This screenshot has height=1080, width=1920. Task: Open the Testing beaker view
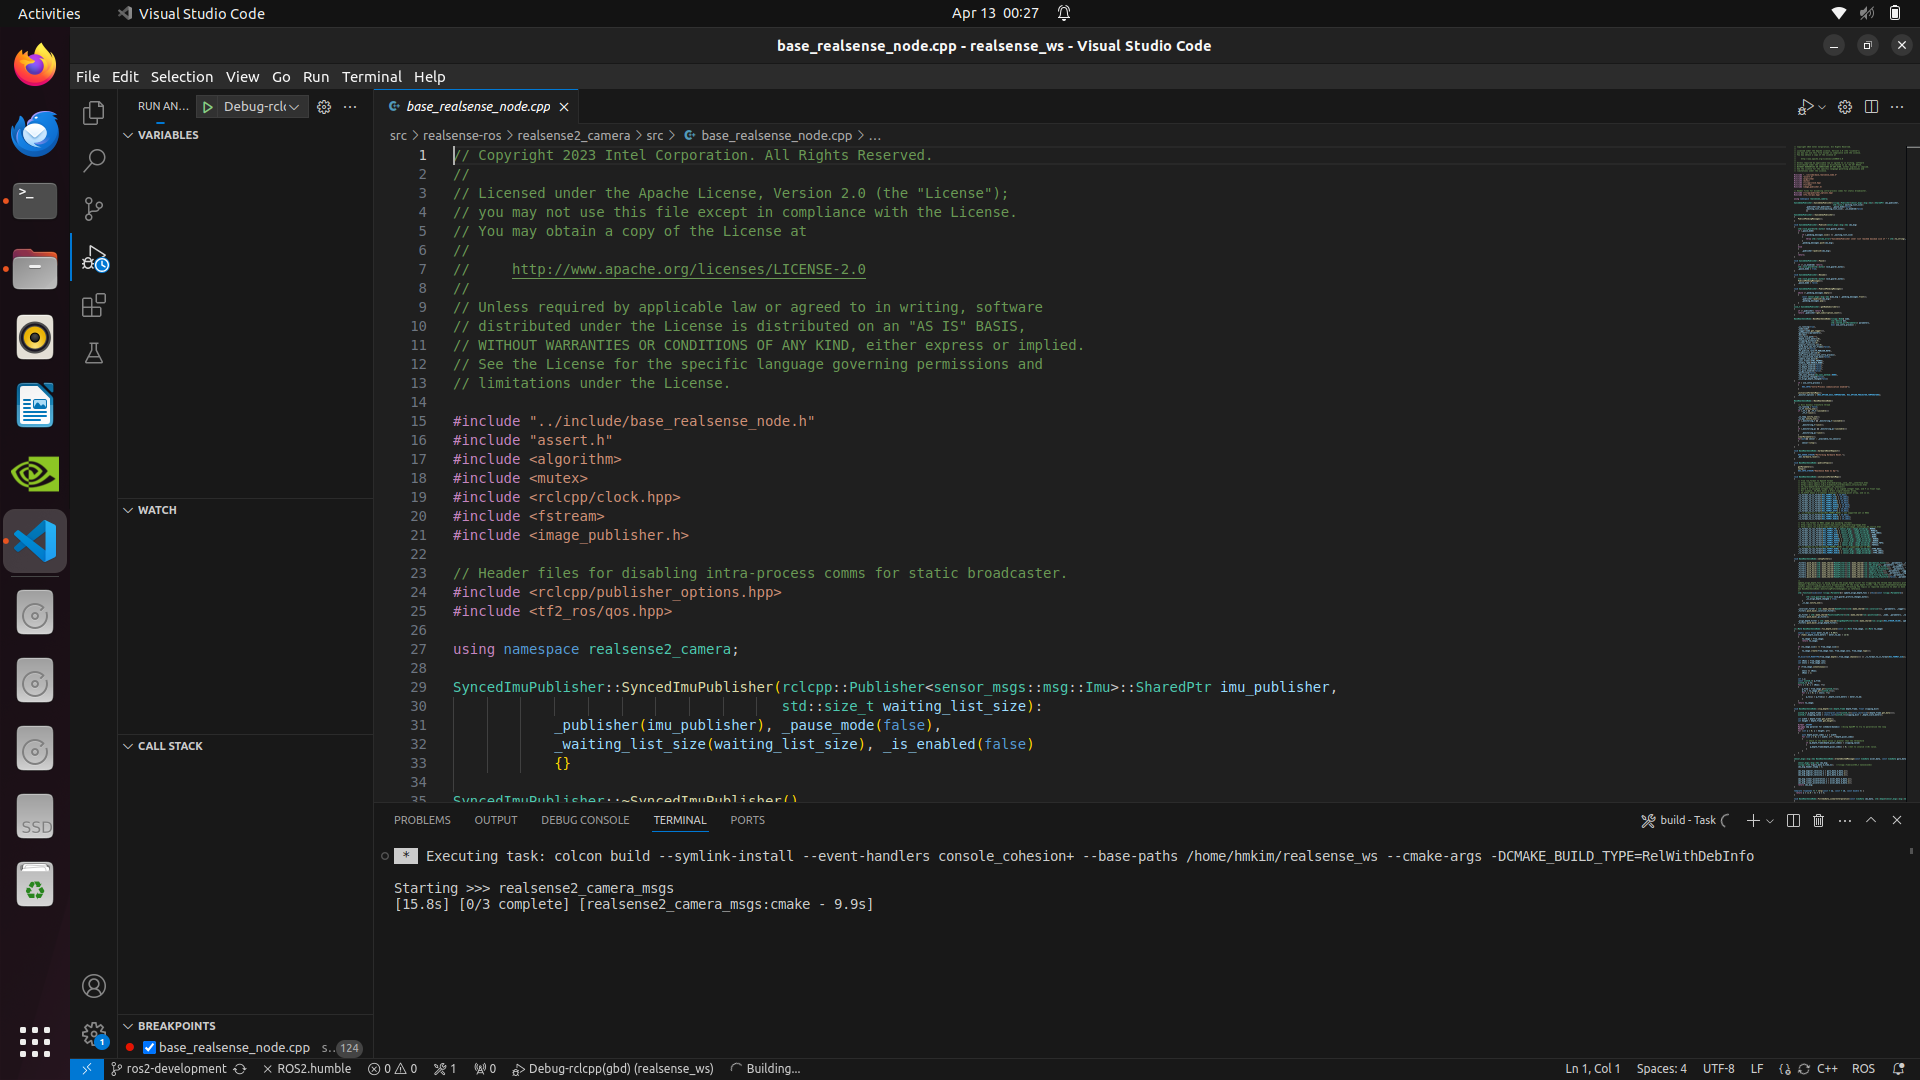click(x=94, y=353)
